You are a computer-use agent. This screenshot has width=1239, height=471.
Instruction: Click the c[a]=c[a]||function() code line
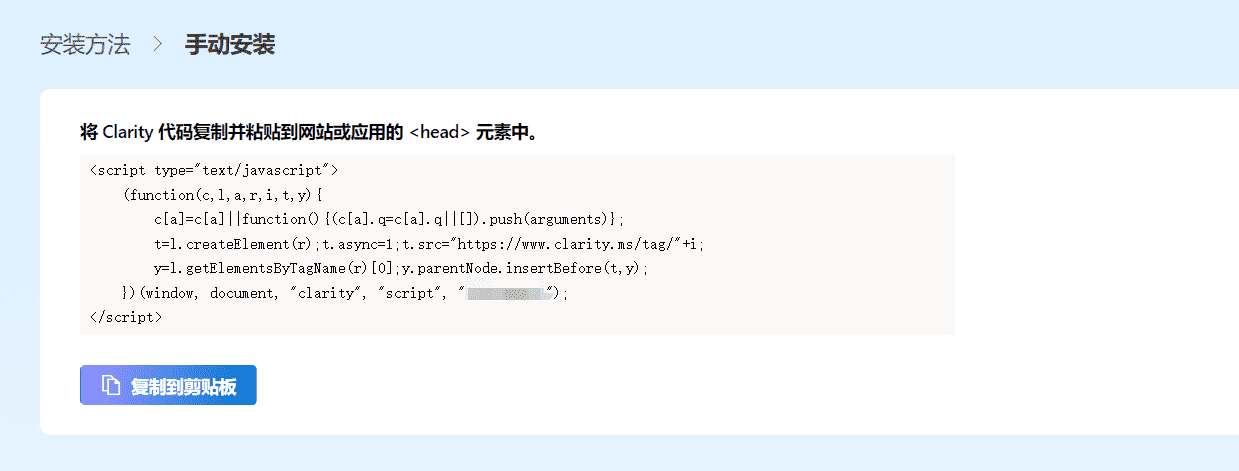(x=390, y=219)
